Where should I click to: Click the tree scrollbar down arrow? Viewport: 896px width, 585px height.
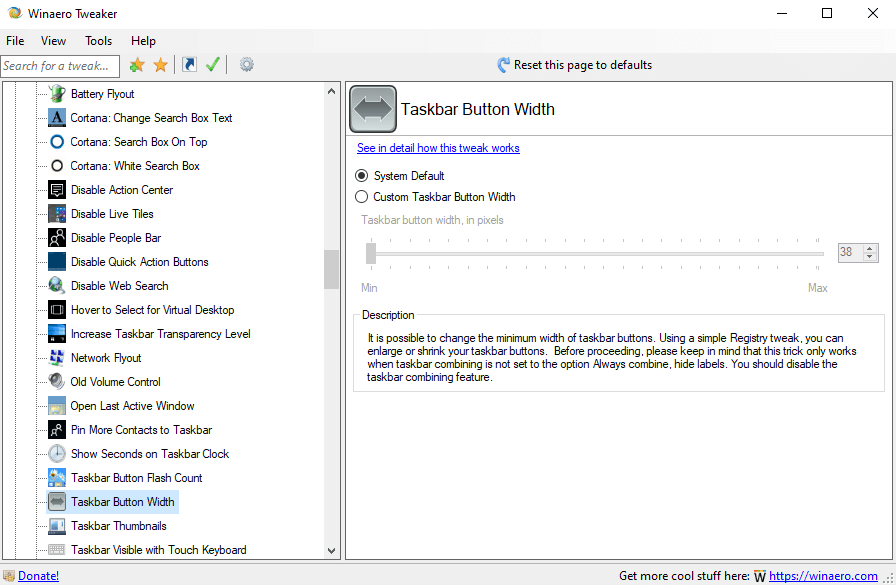(x=331, y=551)
